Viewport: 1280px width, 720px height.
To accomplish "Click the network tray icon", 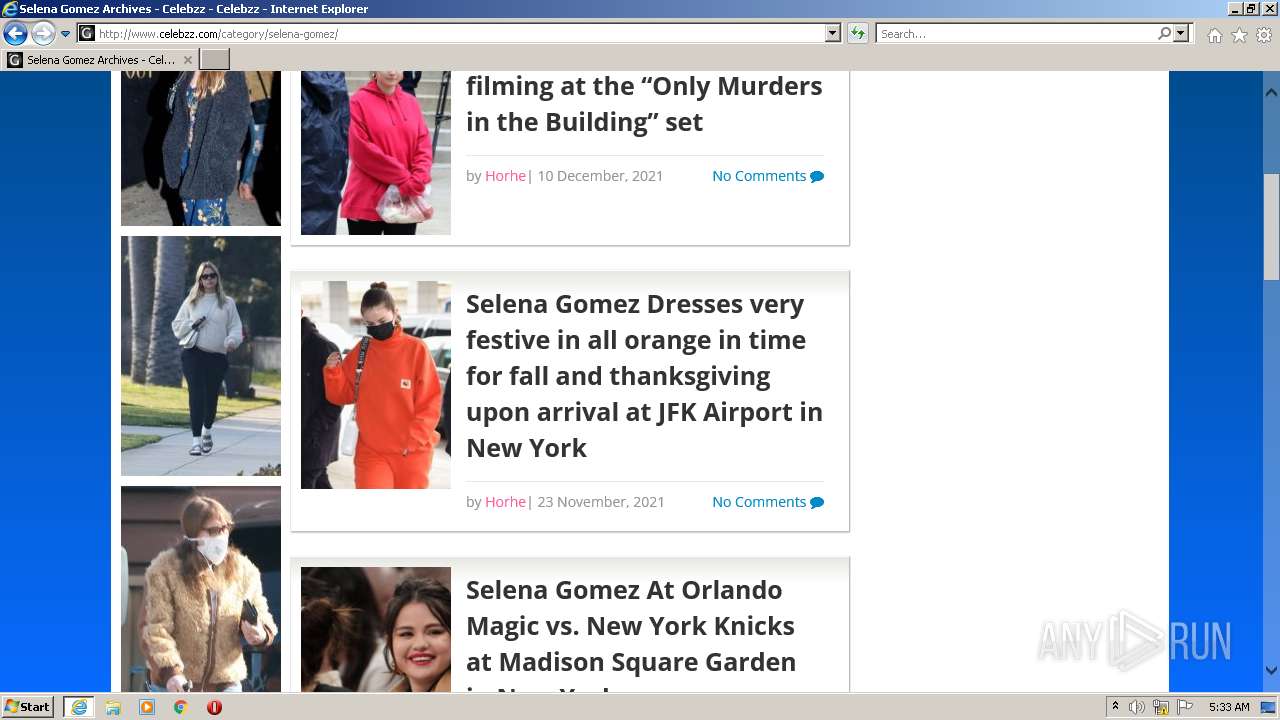I will pyautogui.click(x=1161, y=707).
